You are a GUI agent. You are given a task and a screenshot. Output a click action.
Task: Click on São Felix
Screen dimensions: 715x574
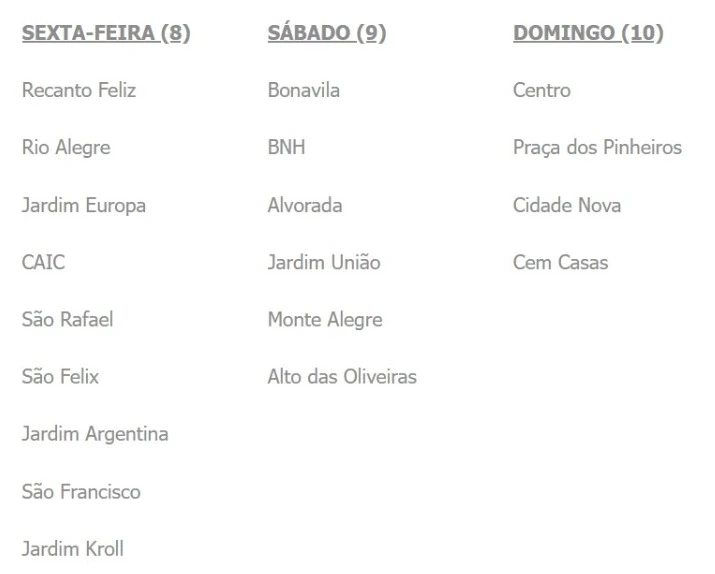60,378
